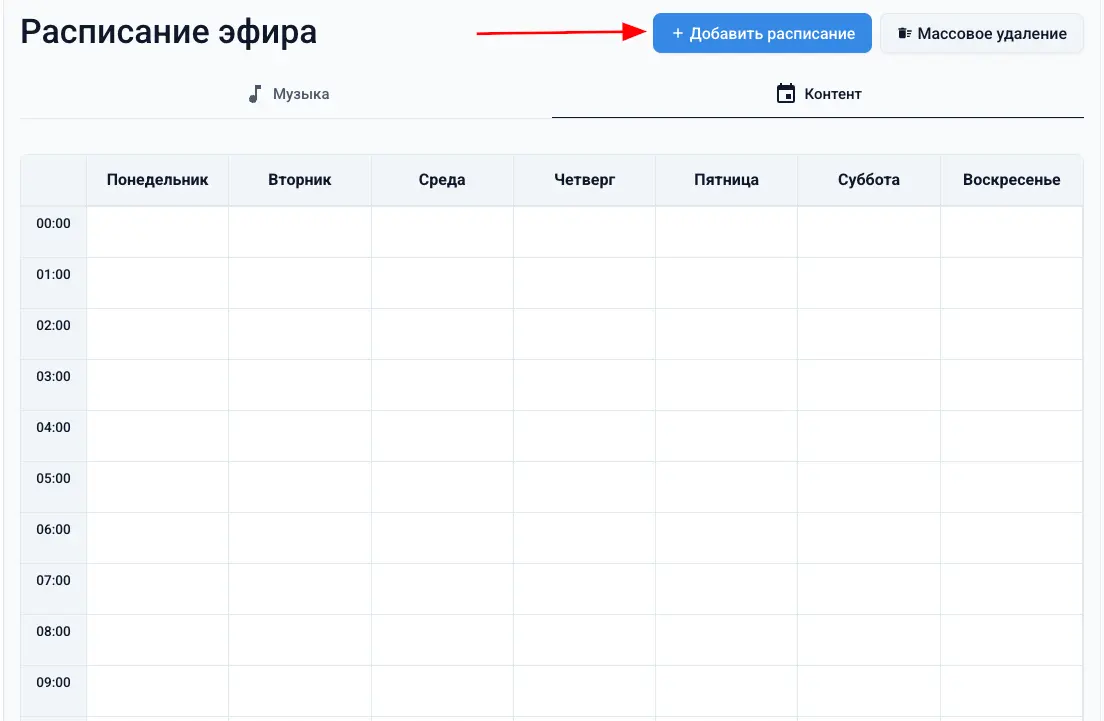Click the Массовое удаление button
This screenshot has height=721, width=1104.
pos(981,33)
